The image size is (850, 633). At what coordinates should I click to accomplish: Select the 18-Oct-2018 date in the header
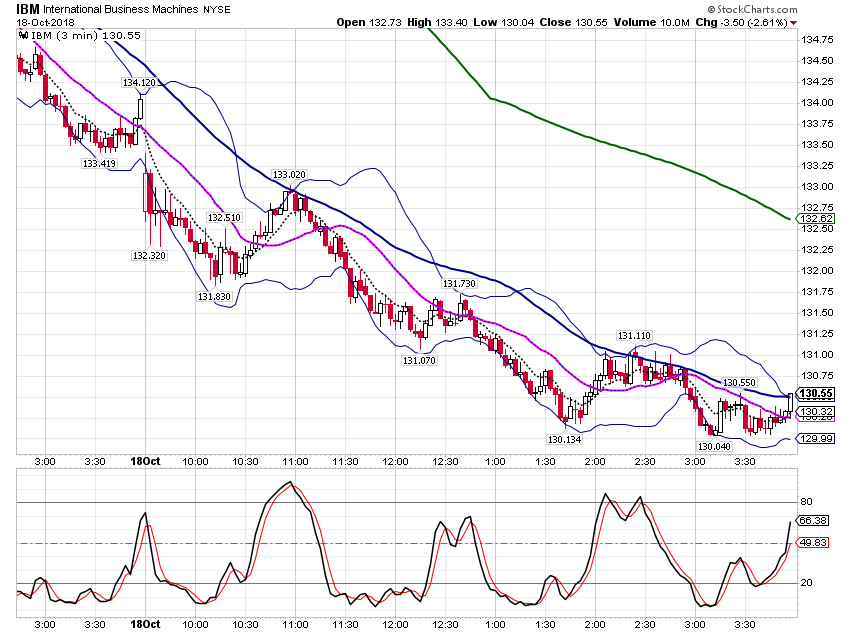(x=46, y=23)
